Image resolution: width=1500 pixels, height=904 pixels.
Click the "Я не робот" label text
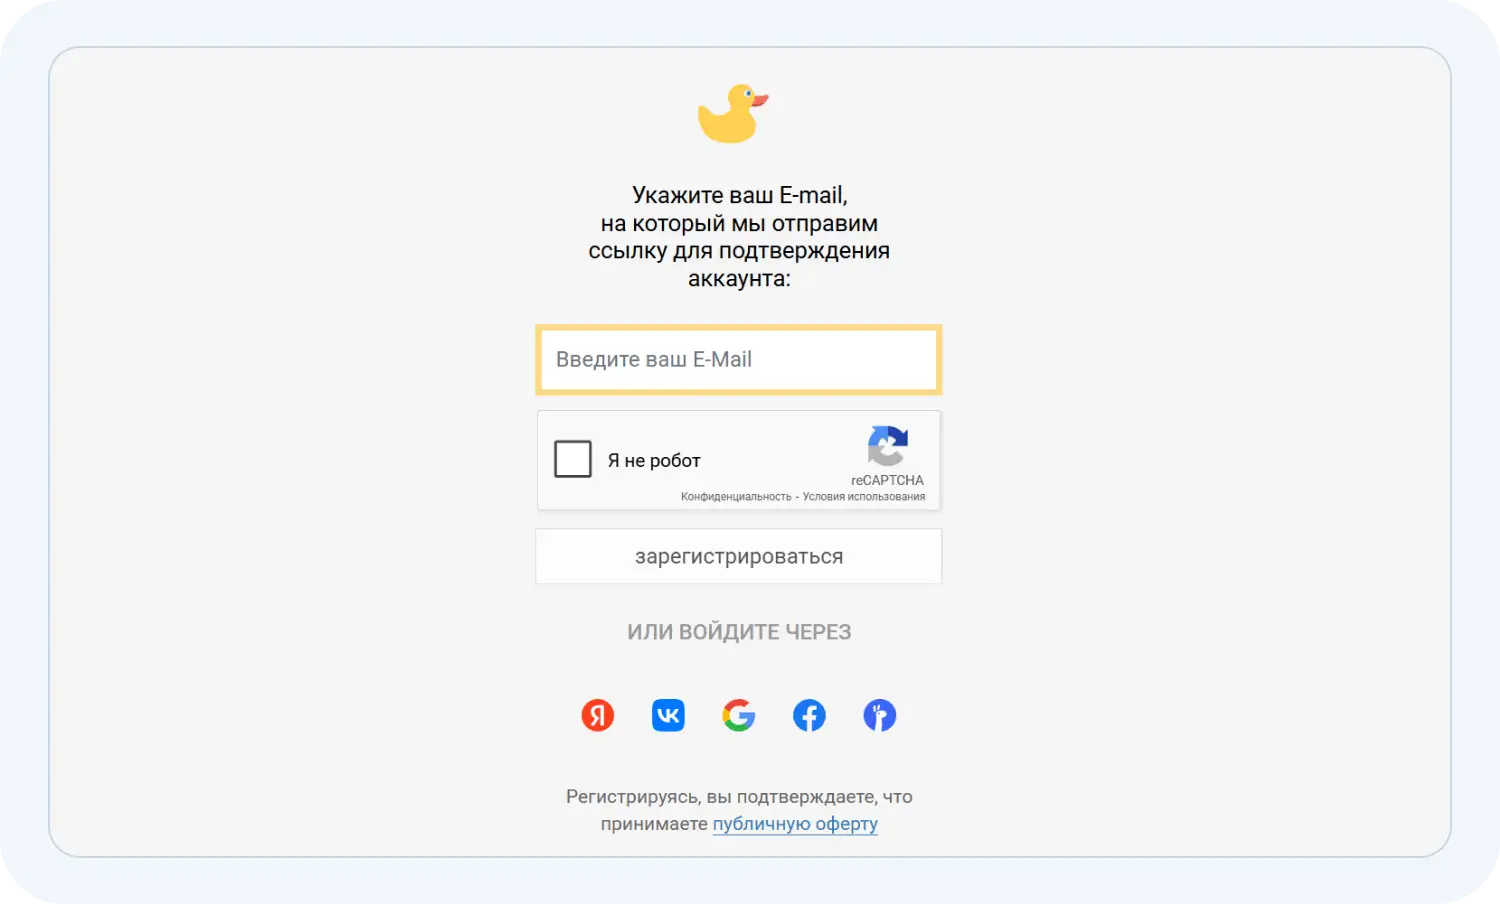tap(652, 459)
